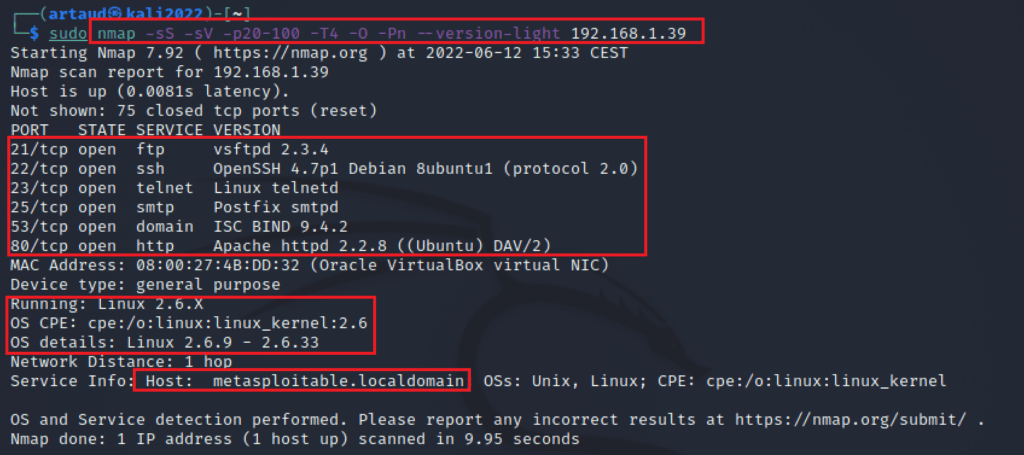
Task: Click the artaud username in prompt
Action: [x=71, y=14]
